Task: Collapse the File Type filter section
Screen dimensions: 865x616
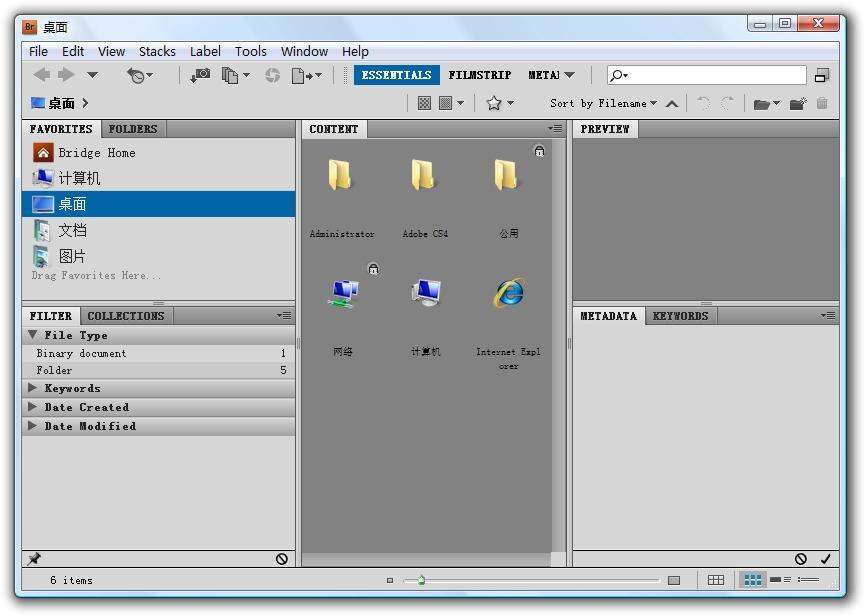Action: coord(75,335)
